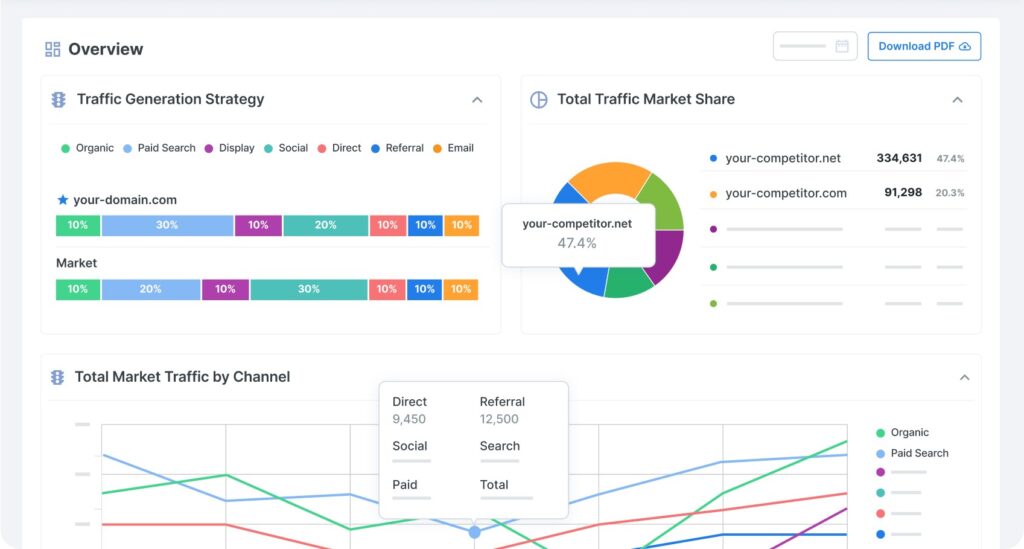Click the purple dot in market share list

click(713, 229)
